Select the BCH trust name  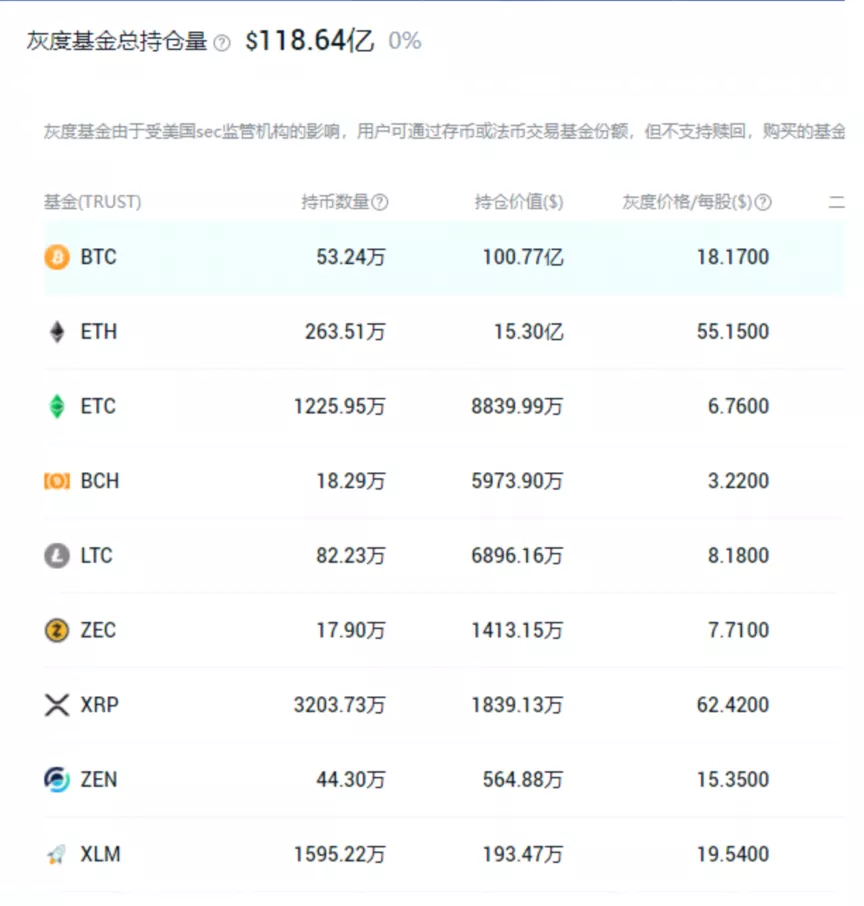[x=99, y=481]
